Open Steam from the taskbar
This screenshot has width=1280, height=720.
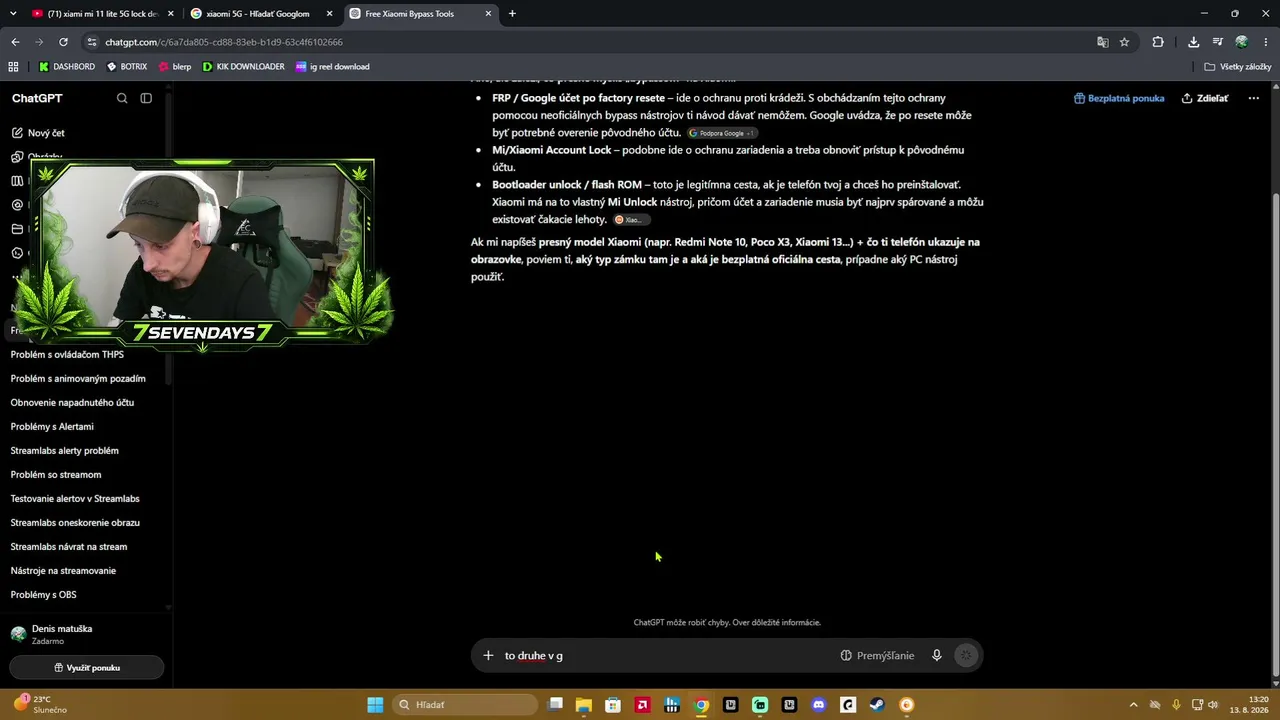(x=877, y=705)
